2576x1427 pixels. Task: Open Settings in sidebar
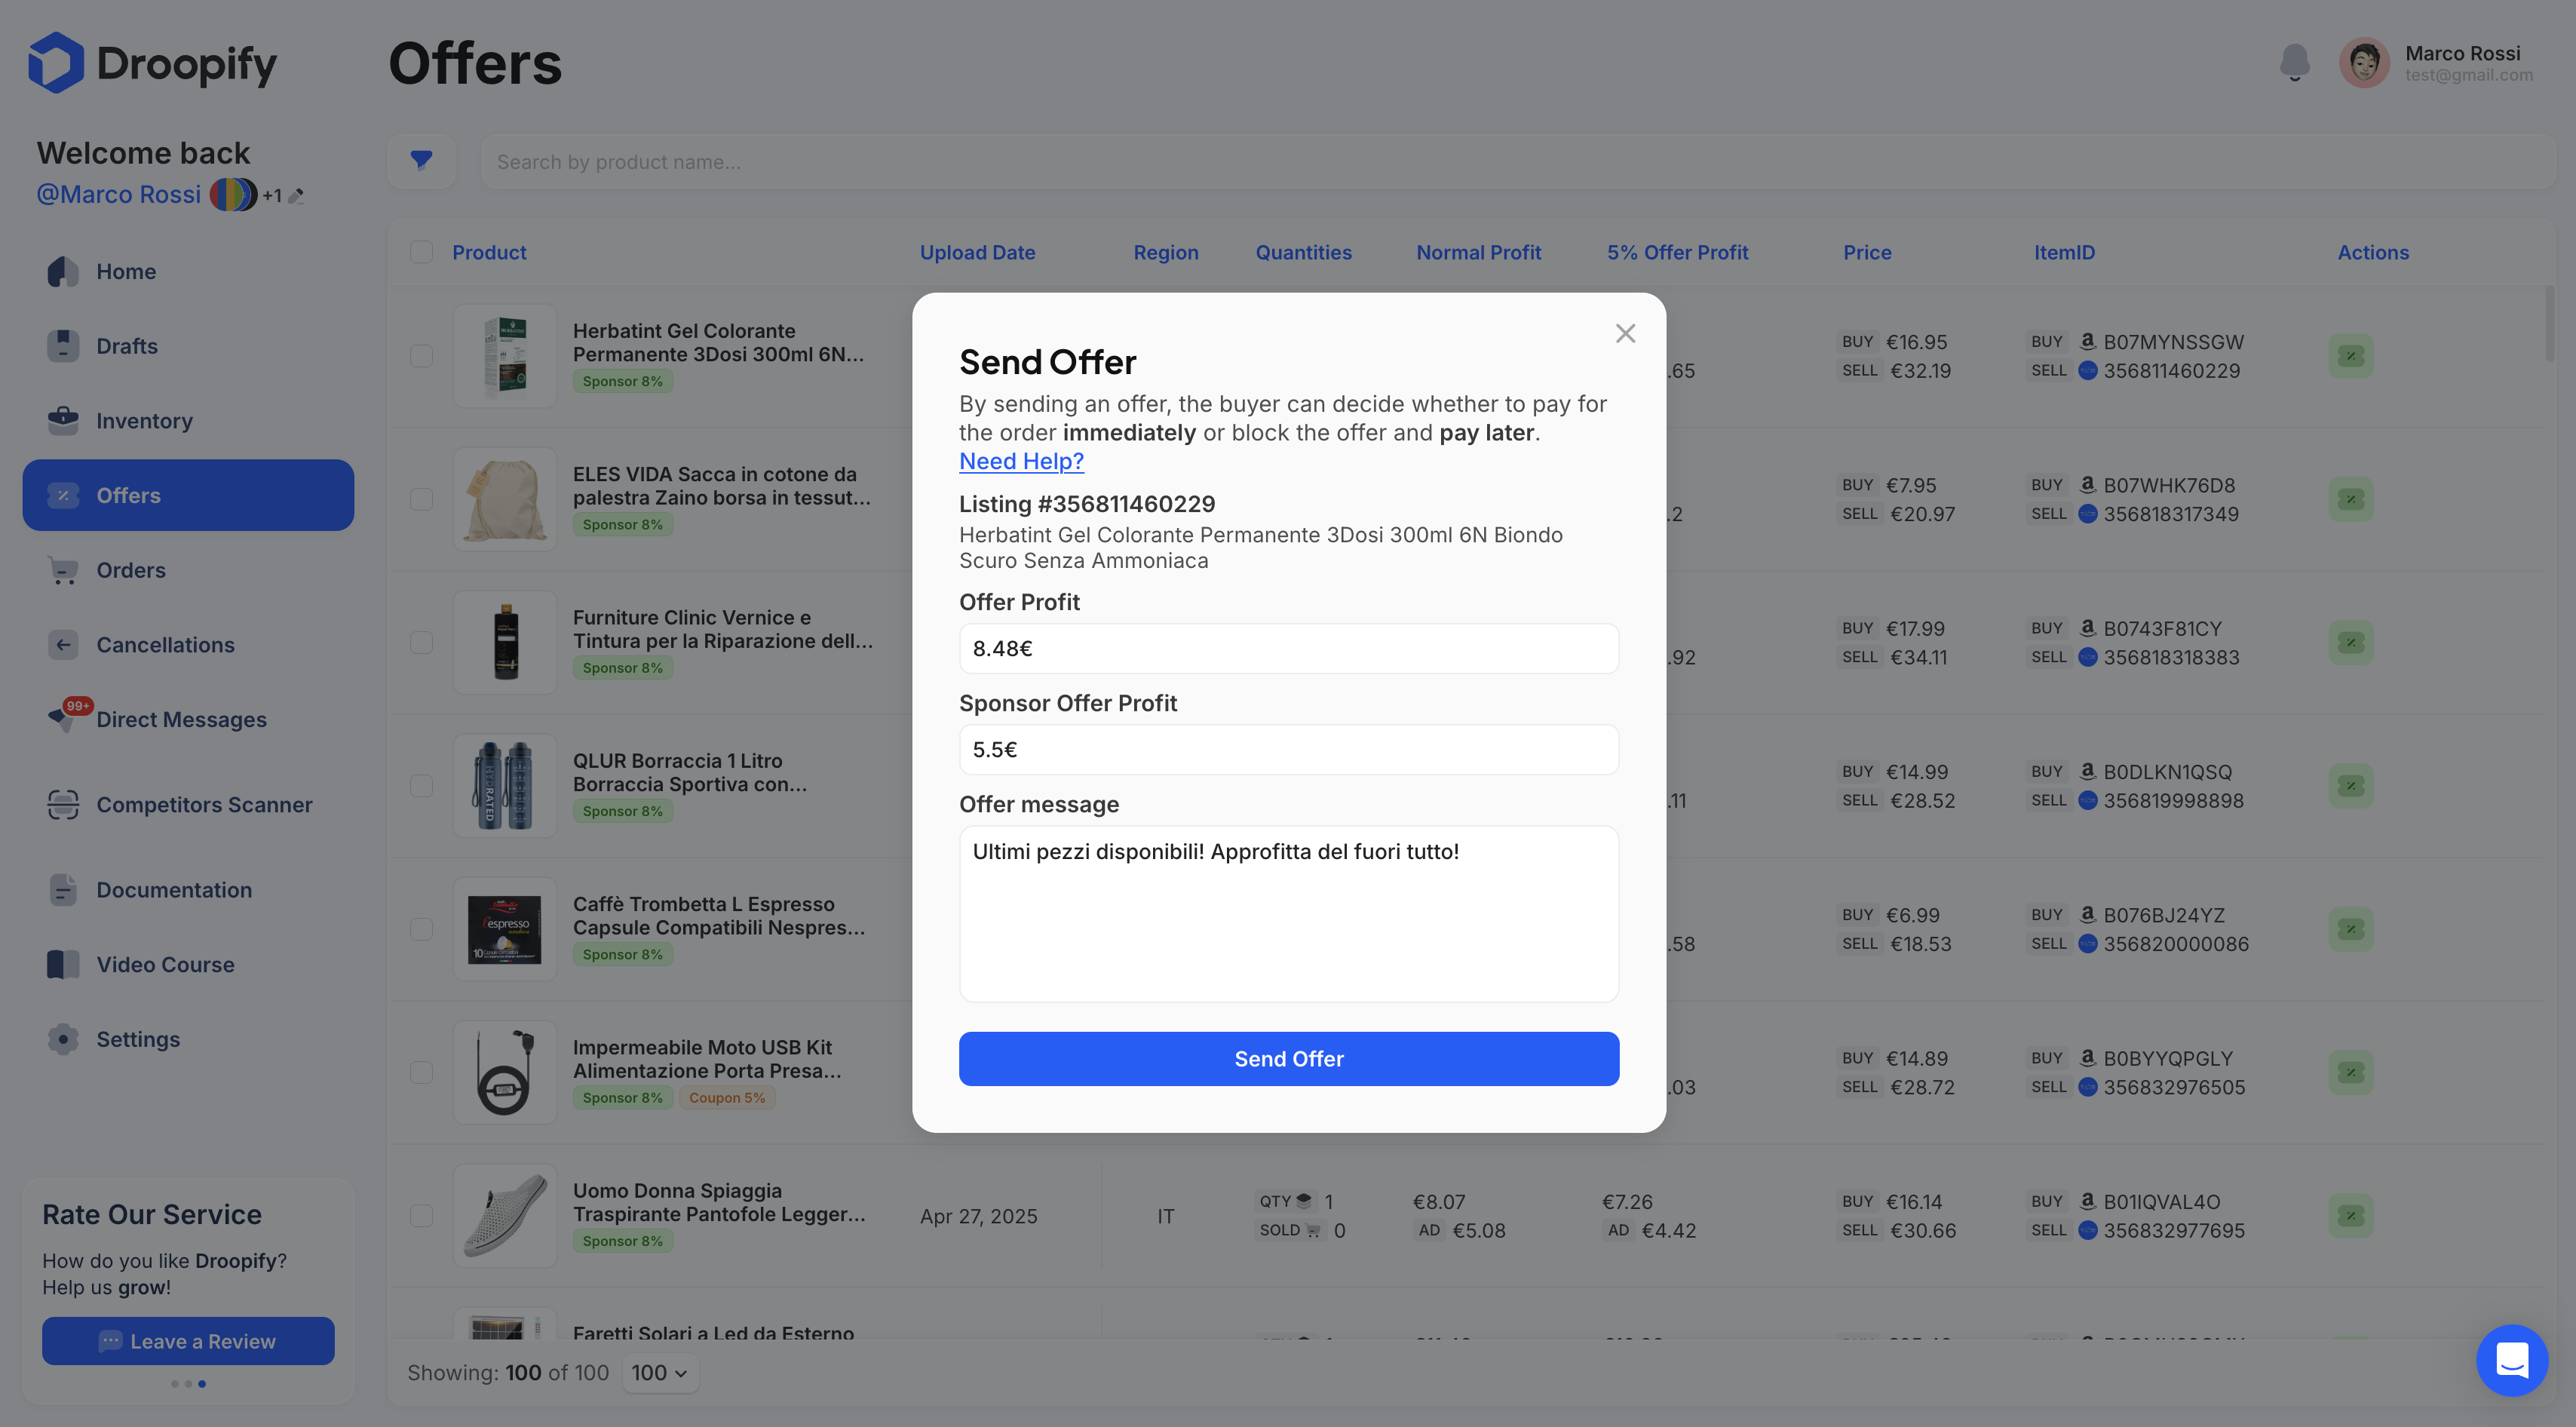[188, 1039]
